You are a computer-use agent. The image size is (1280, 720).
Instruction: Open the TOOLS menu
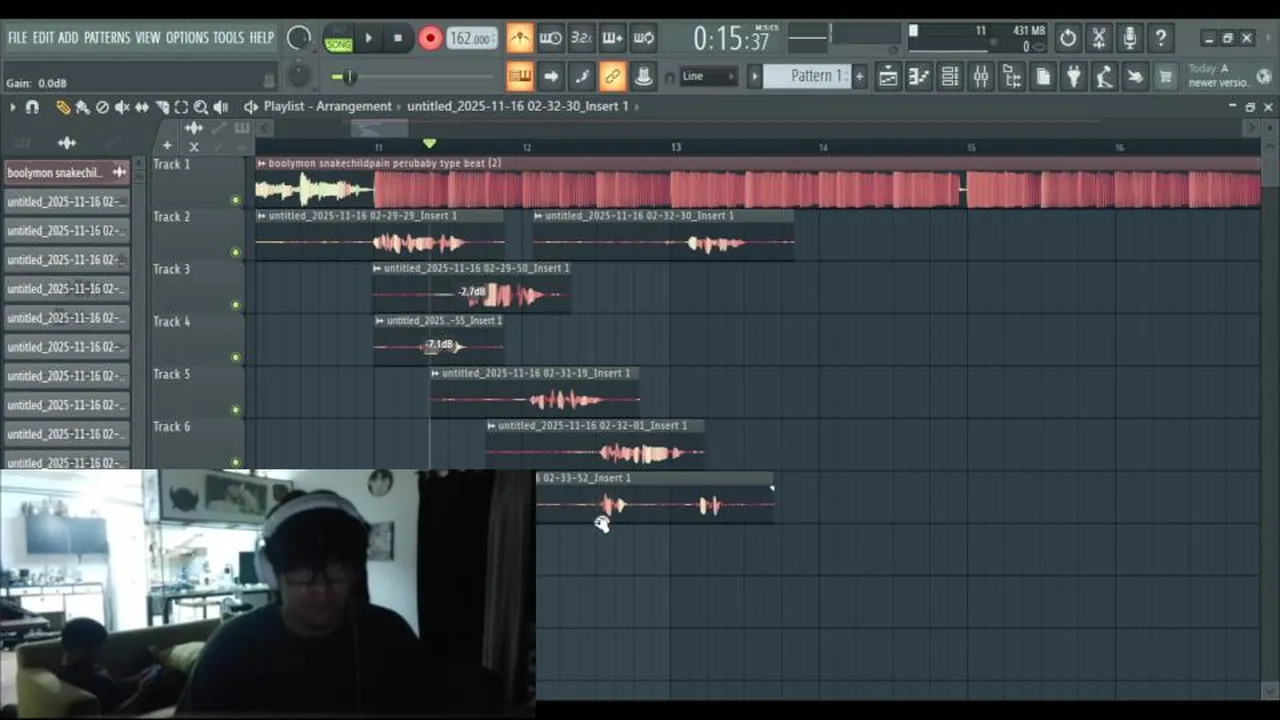[x=228, y=38]
